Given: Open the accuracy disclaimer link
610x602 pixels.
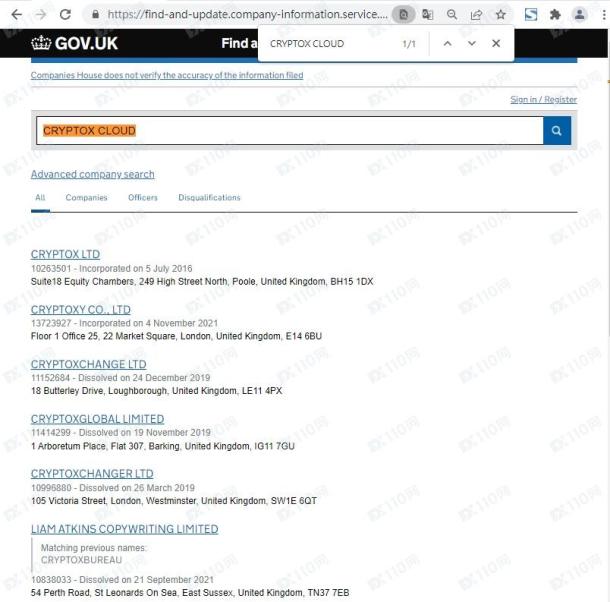Looking at the screenshot, I should (167, 75).
